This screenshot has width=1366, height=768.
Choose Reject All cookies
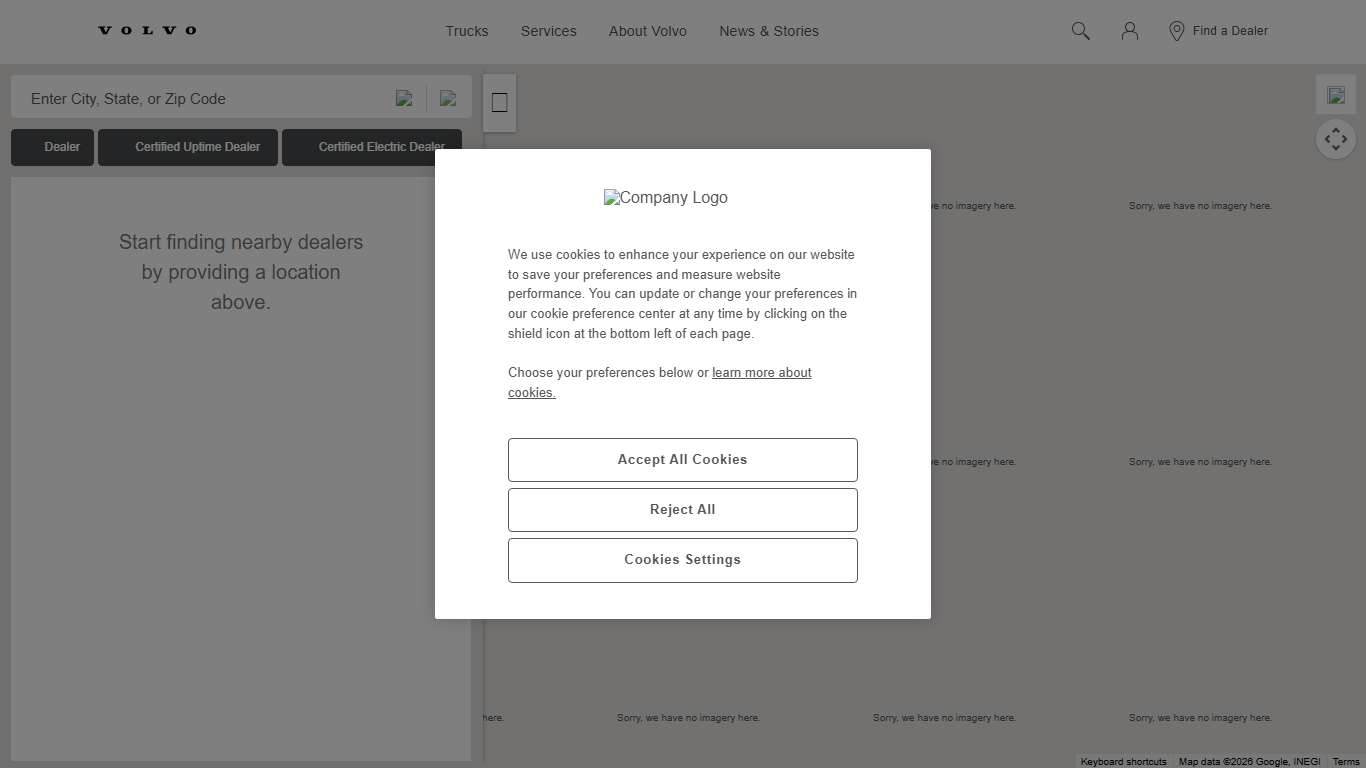point(683,510)
